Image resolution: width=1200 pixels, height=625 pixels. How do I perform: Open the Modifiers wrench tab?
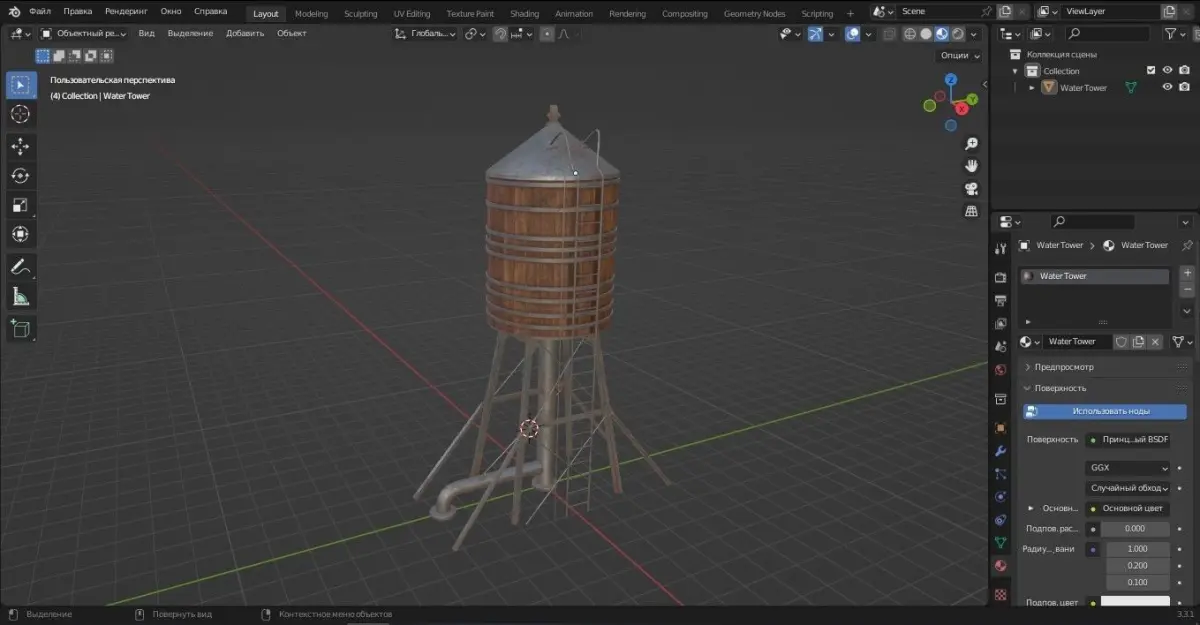1000,451
